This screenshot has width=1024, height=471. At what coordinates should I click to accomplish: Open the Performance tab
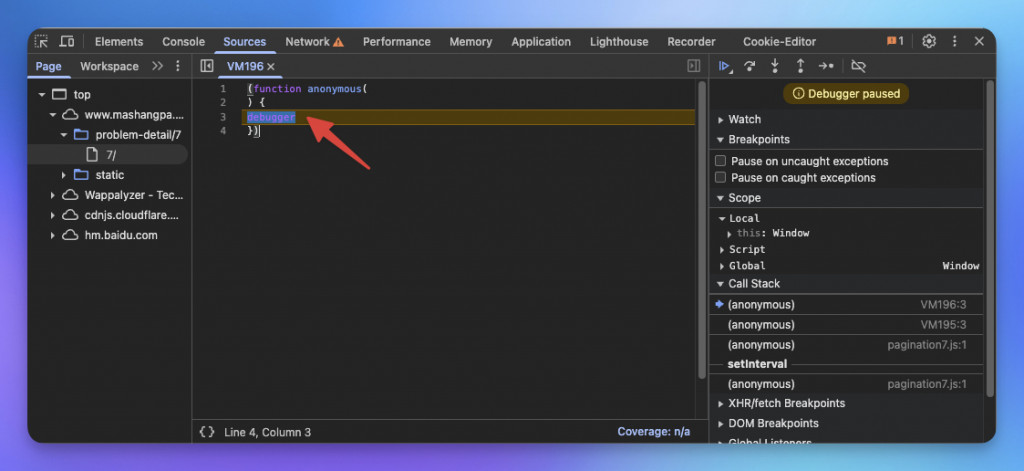[x=396, y=42]
